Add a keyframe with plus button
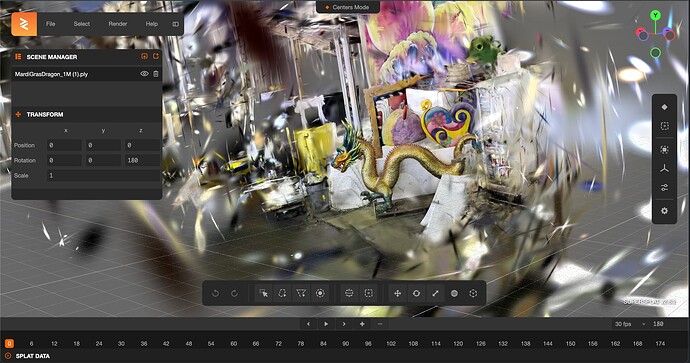This screenshot has width=690, height=363. [x=362, y=324]
